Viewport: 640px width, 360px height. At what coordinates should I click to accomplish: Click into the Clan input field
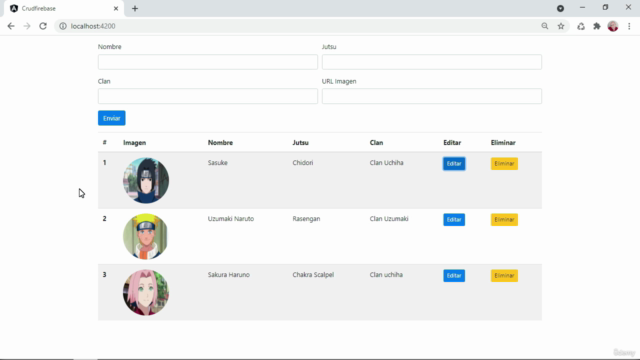pos(208,96)
